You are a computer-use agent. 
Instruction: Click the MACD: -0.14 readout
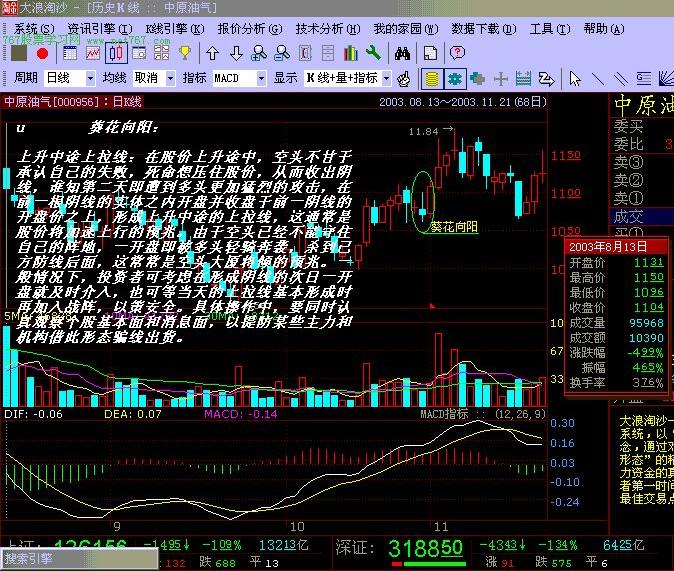coord(241,414)
